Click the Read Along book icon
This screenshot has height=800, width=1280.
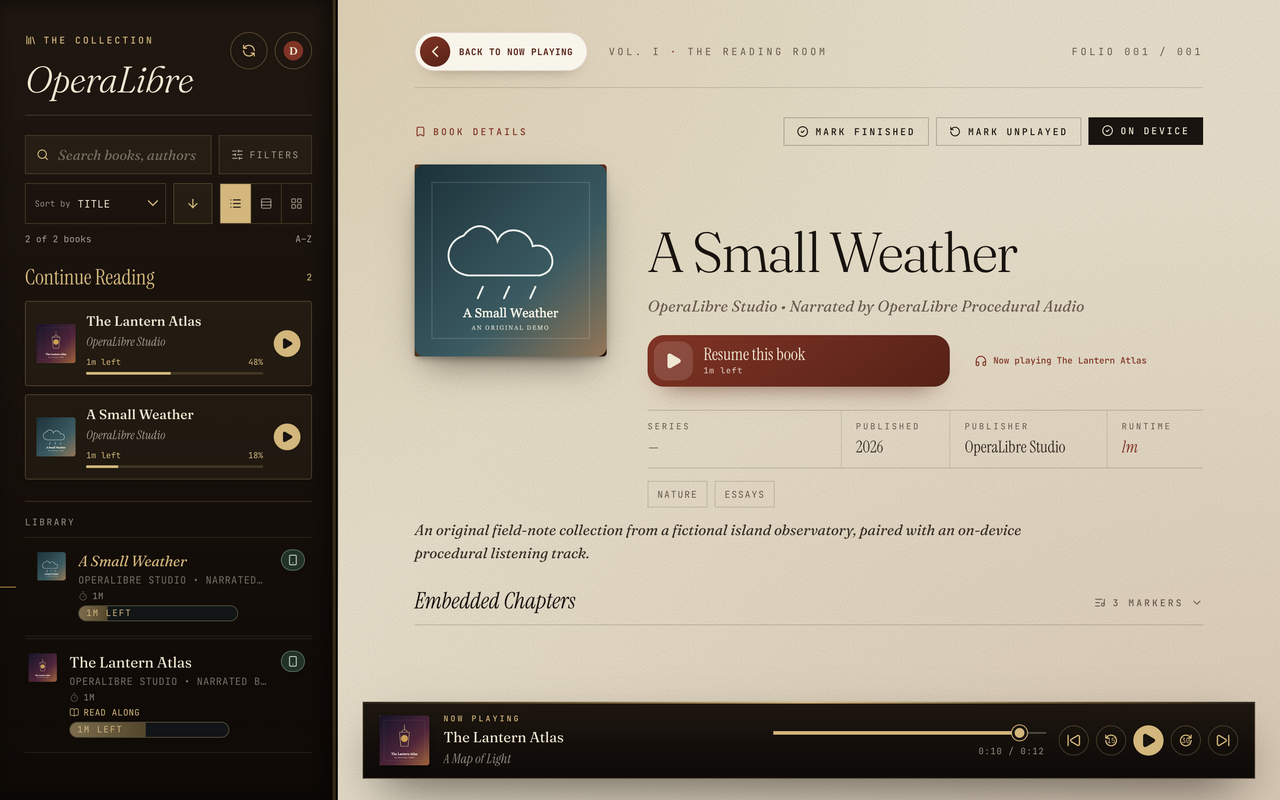(74, 713)
